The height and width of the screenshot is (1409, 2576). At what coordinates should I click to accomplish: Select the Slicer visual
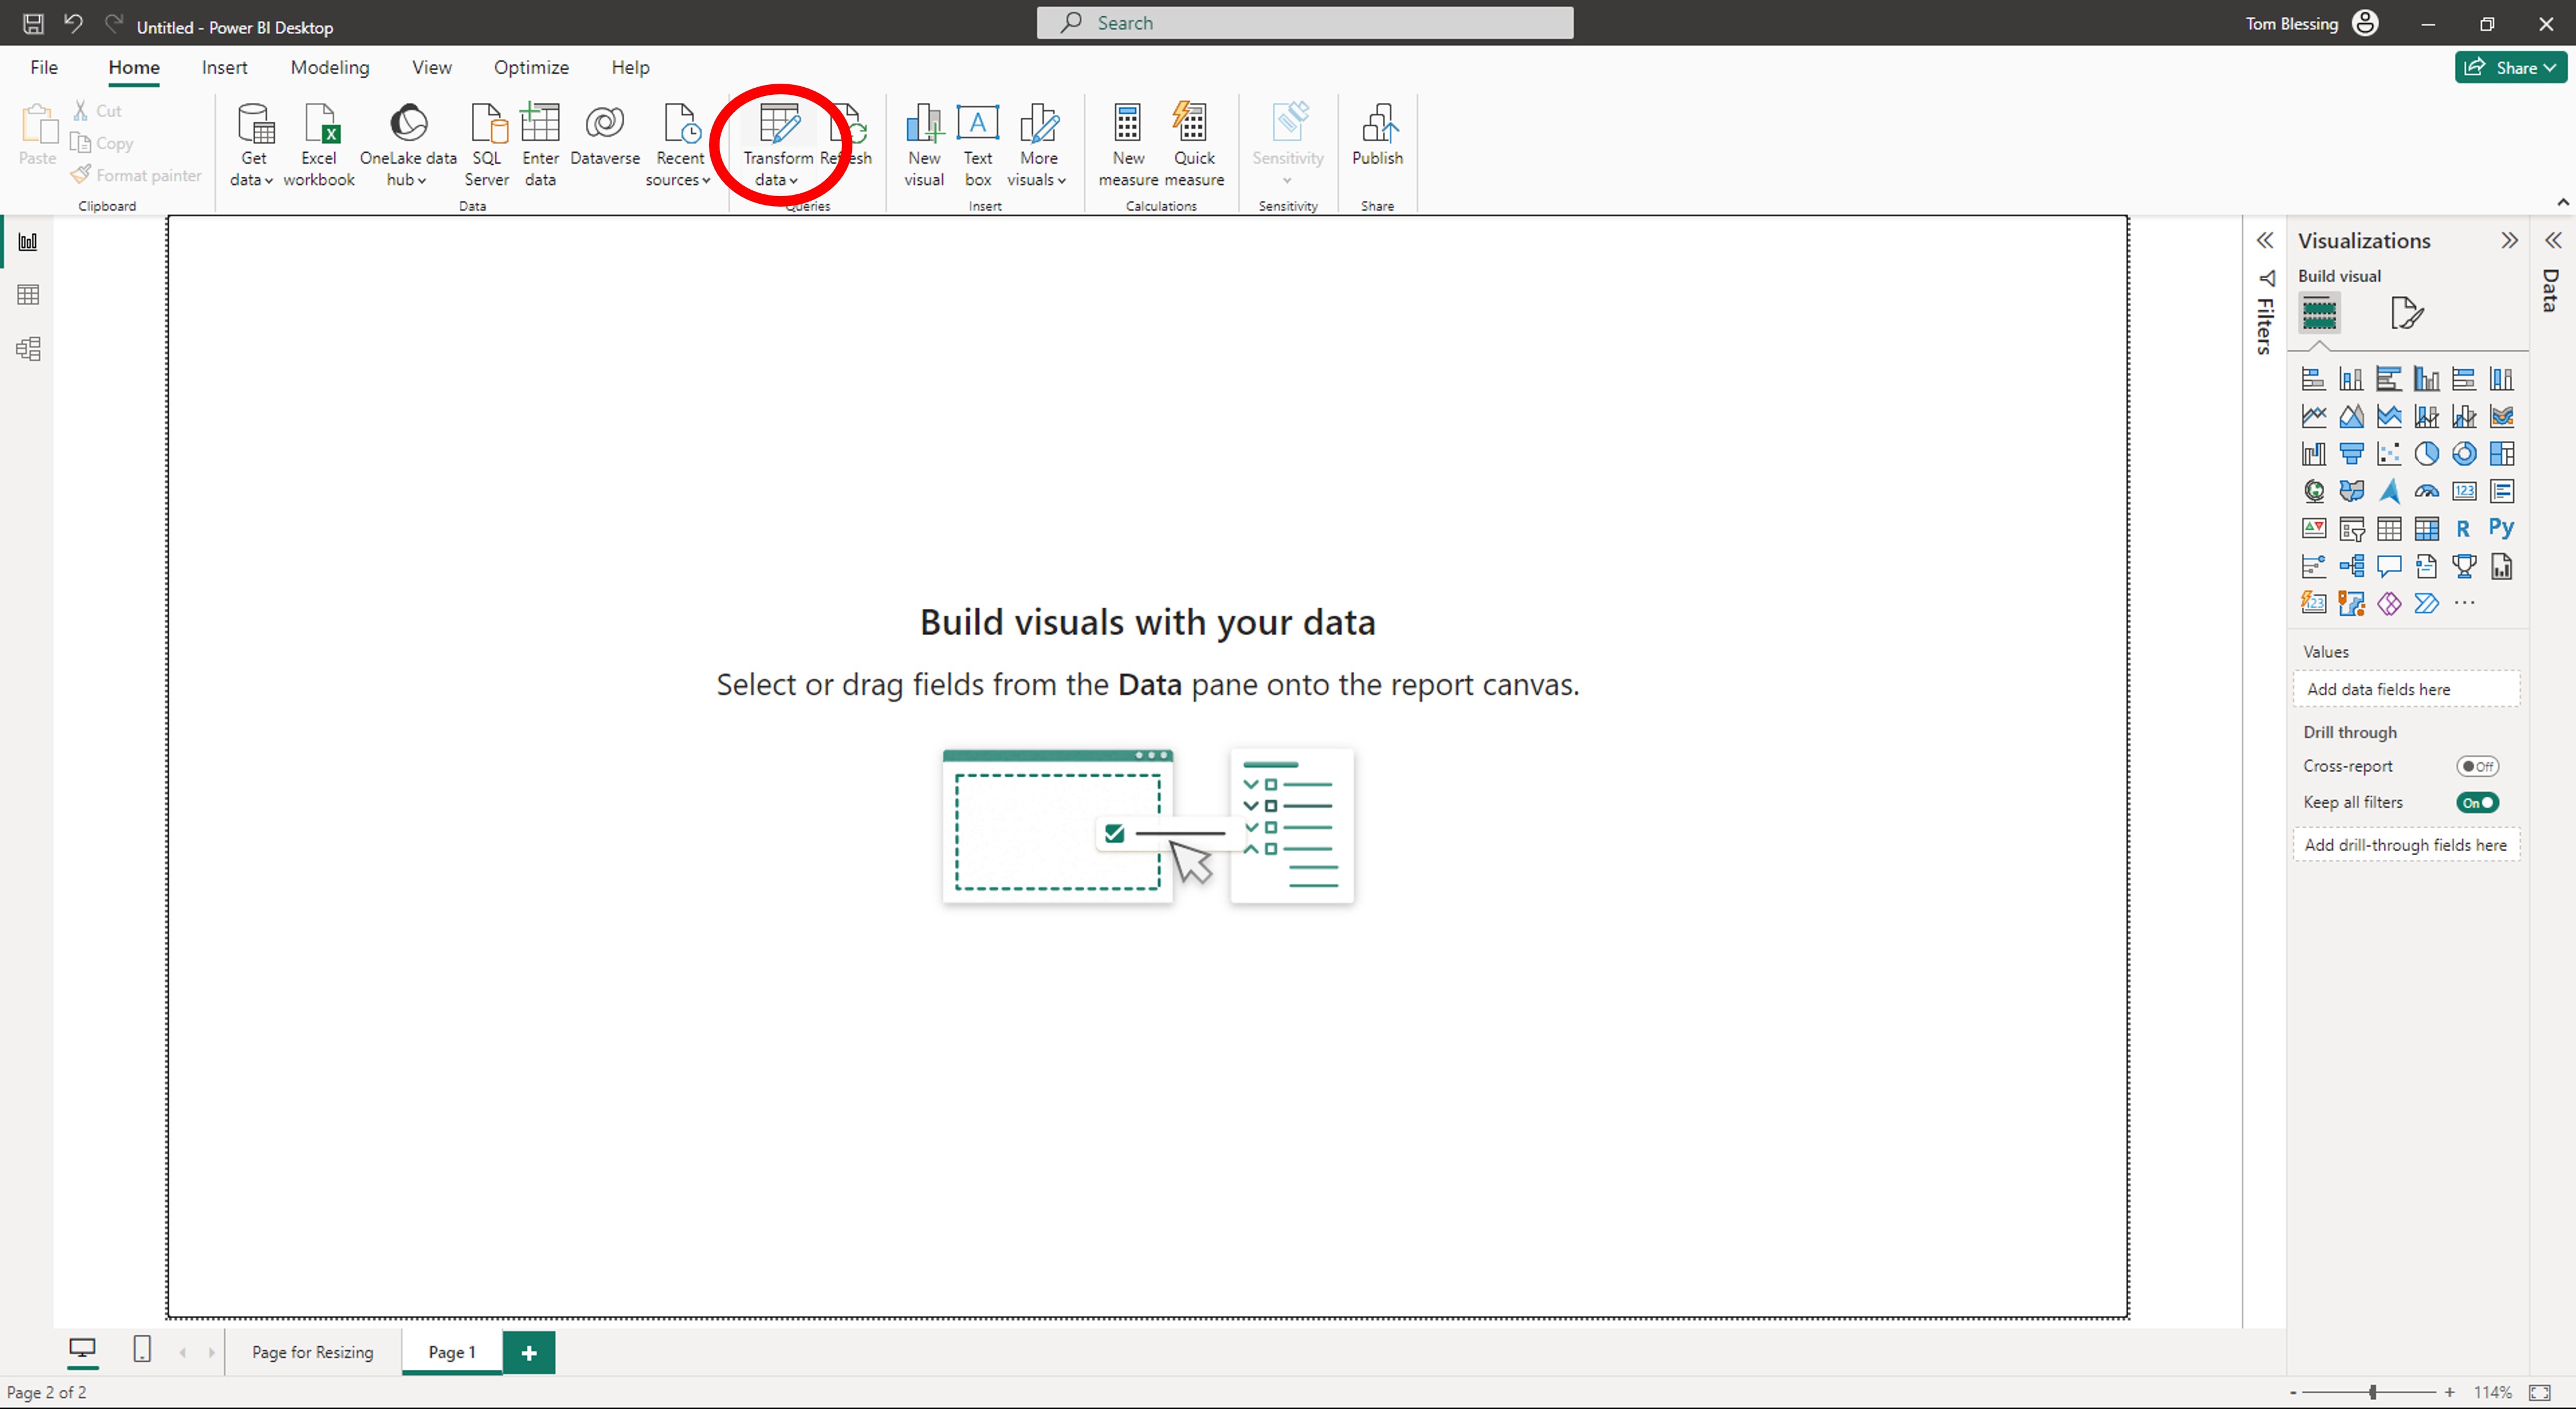coord(2352,528)
